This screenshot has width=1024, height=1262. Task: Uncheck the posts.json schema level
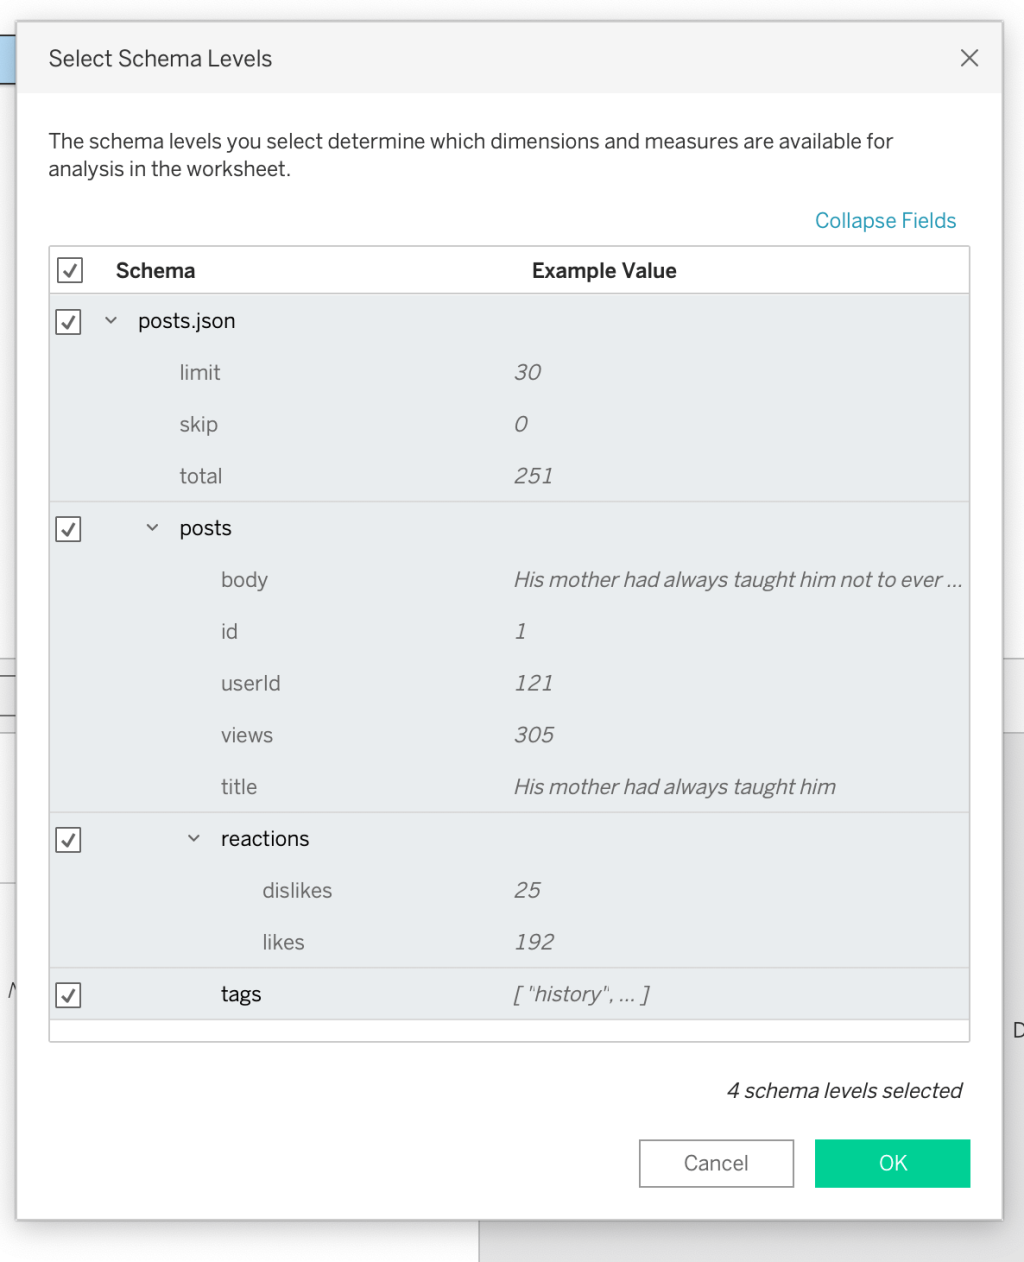click(x=68, y=322)
